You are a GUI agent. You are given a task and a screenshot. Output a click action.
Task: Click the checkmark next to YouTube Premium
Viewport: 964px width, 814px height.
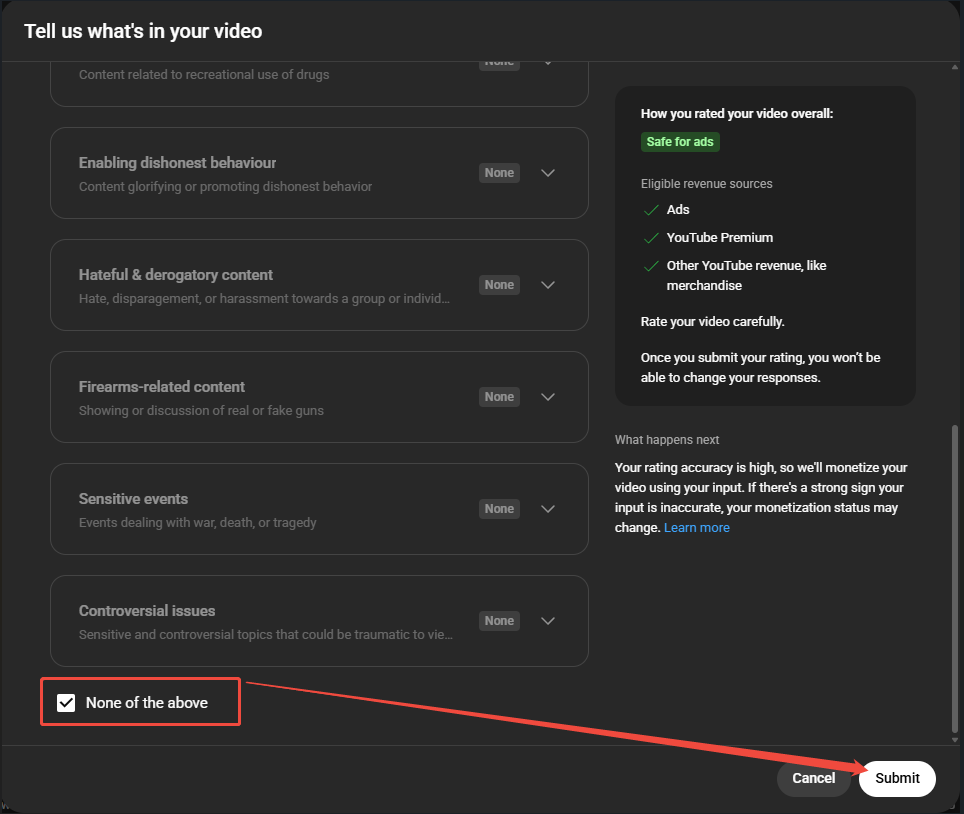point(651,237)
